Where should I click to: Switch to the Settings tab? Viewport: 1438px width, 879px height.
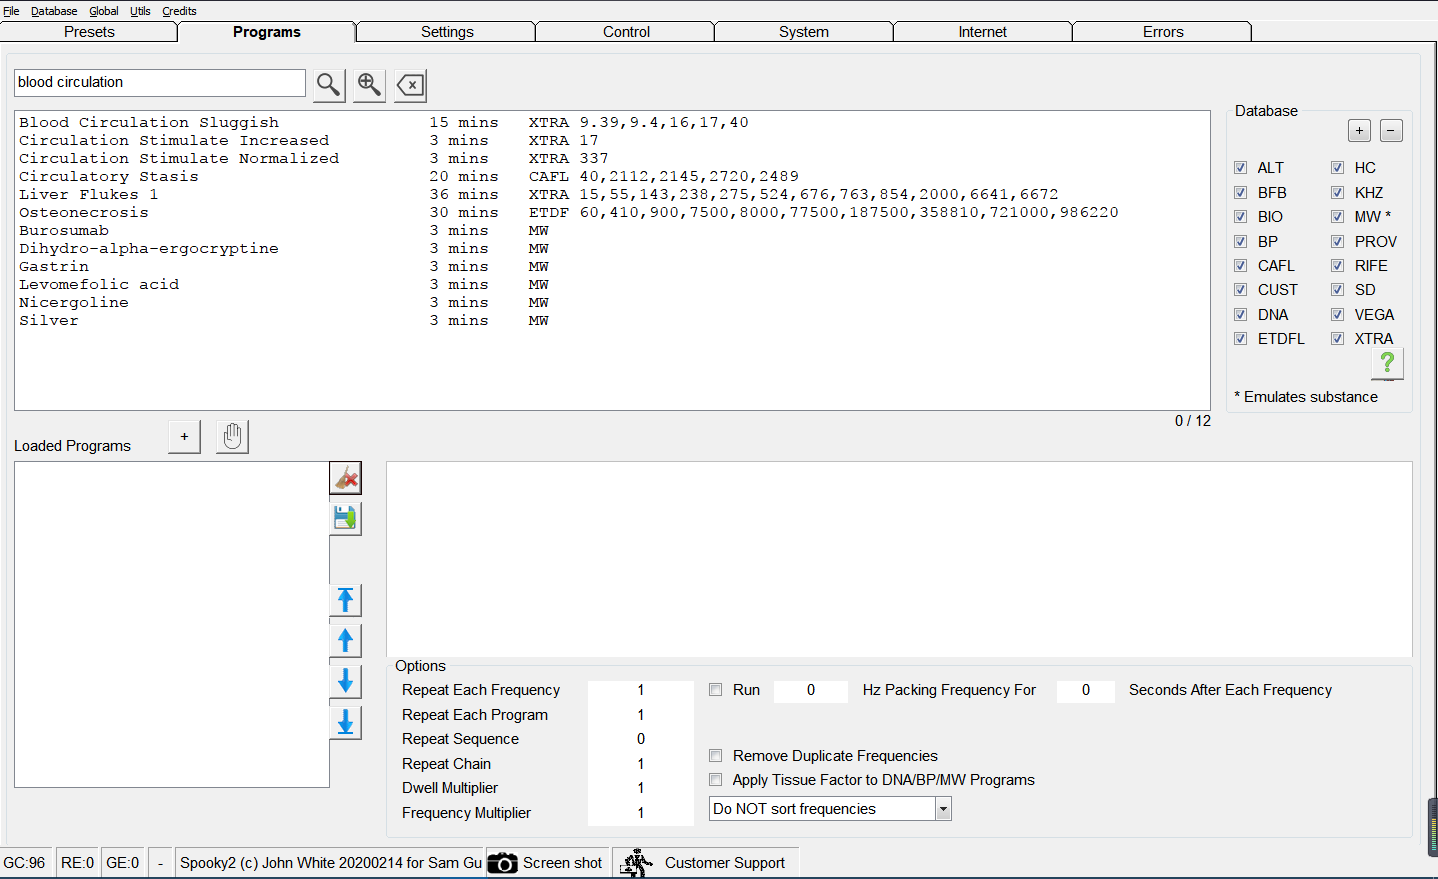(447, 32)
